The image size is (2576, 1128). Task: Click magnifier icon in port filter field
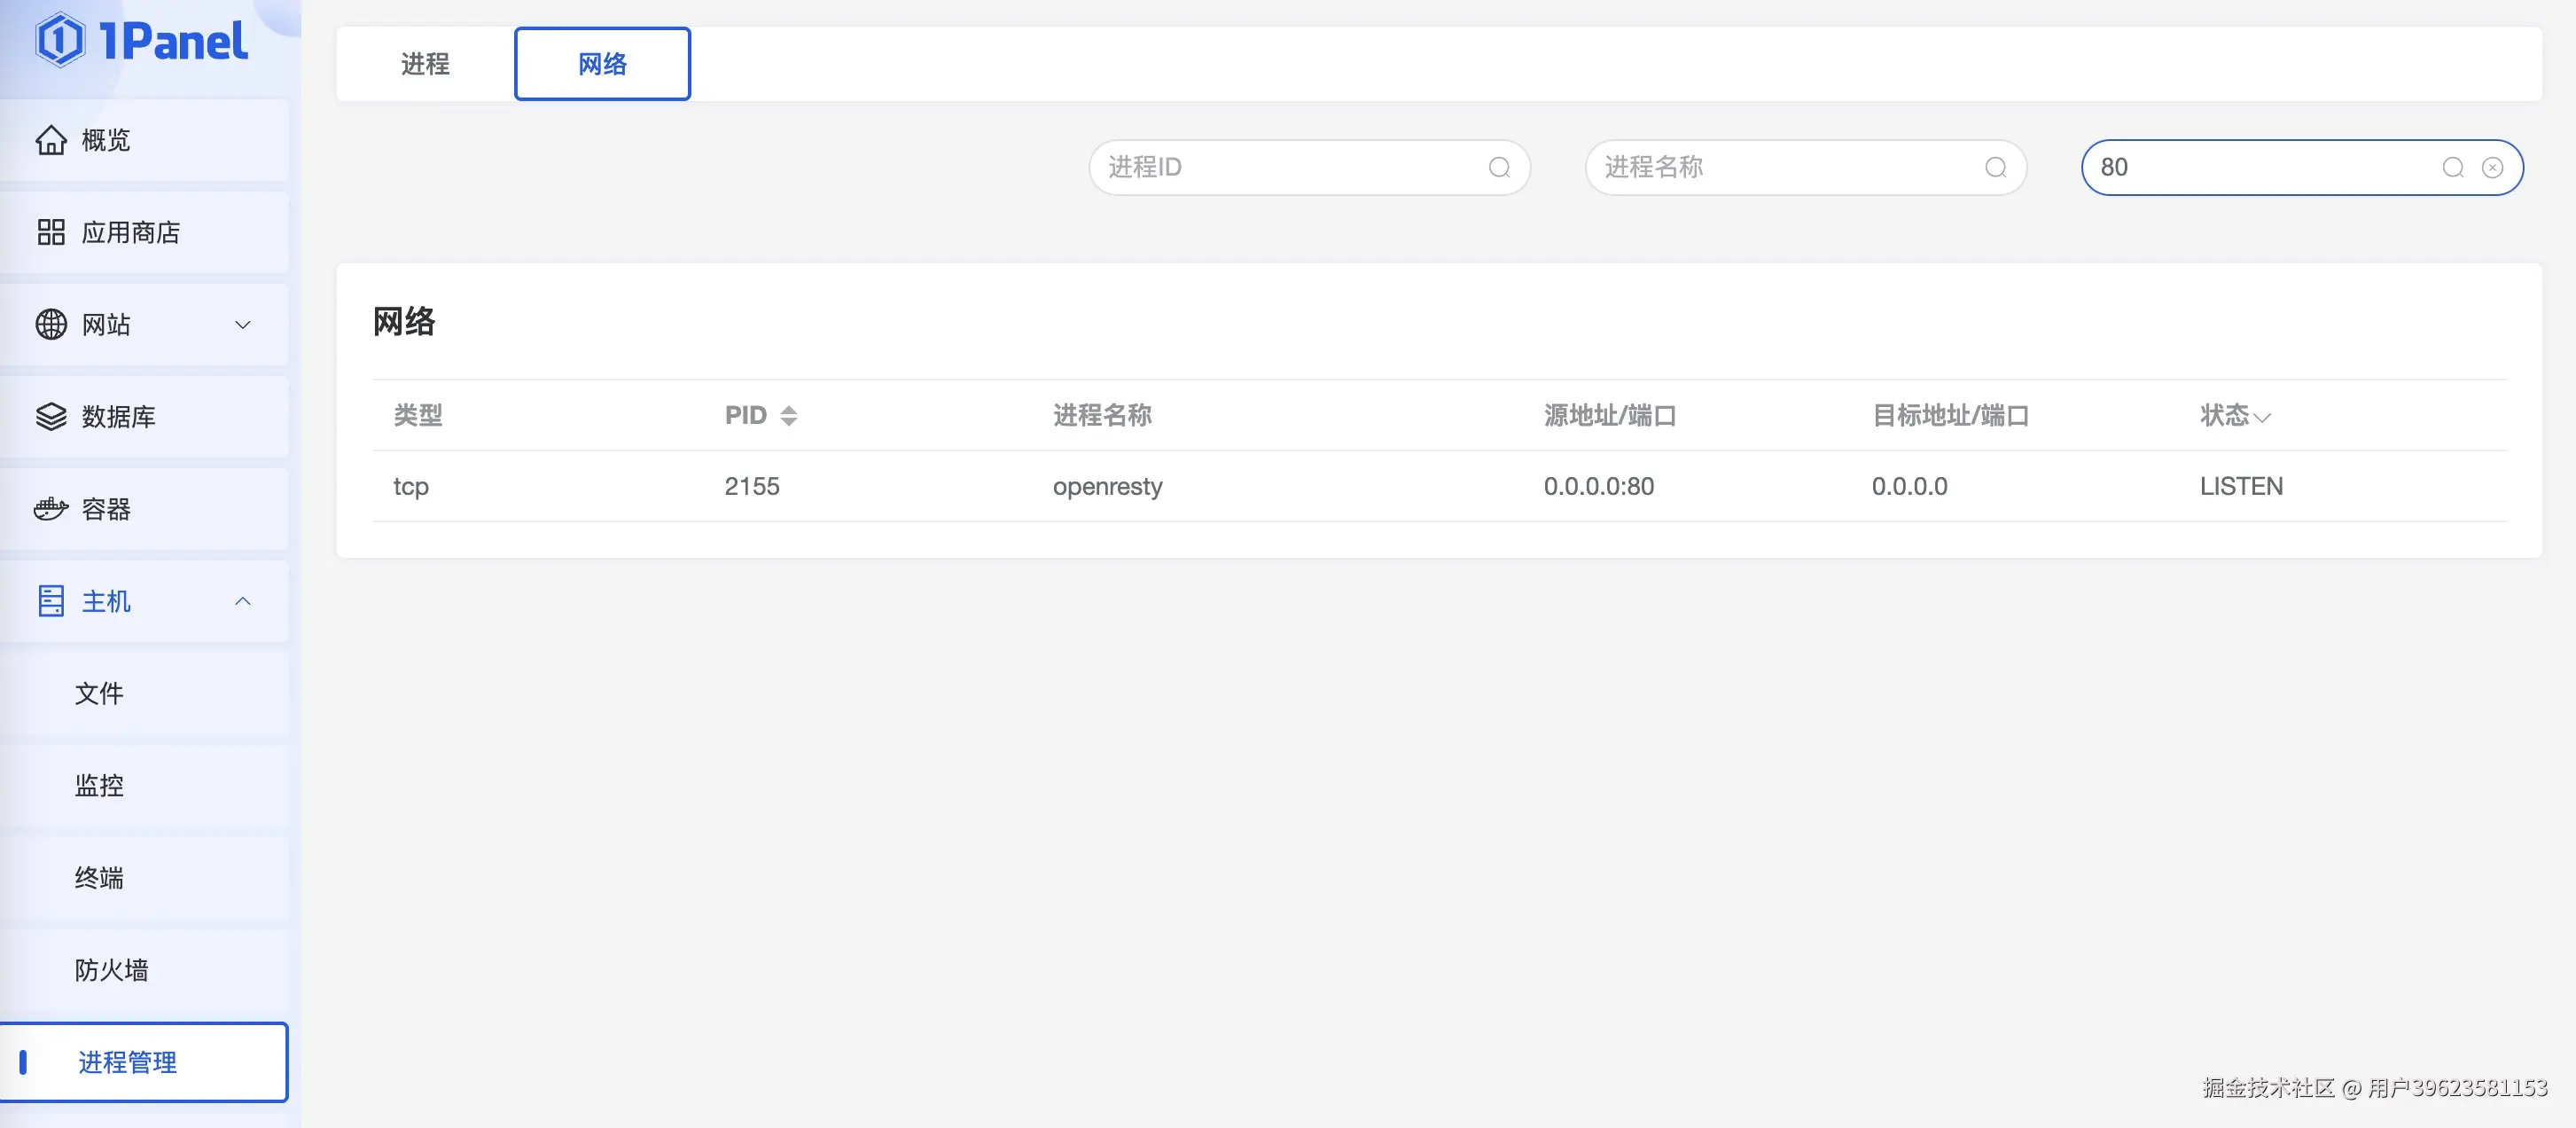(x=2452, y=167)
